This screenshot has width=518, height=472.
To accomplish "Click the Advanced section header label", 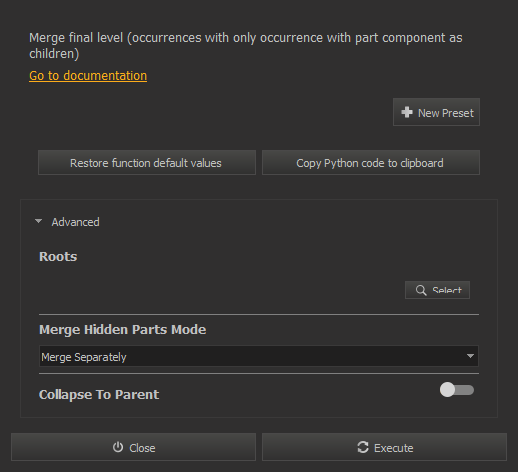I will pyautogui.click(x=75, y=222).
